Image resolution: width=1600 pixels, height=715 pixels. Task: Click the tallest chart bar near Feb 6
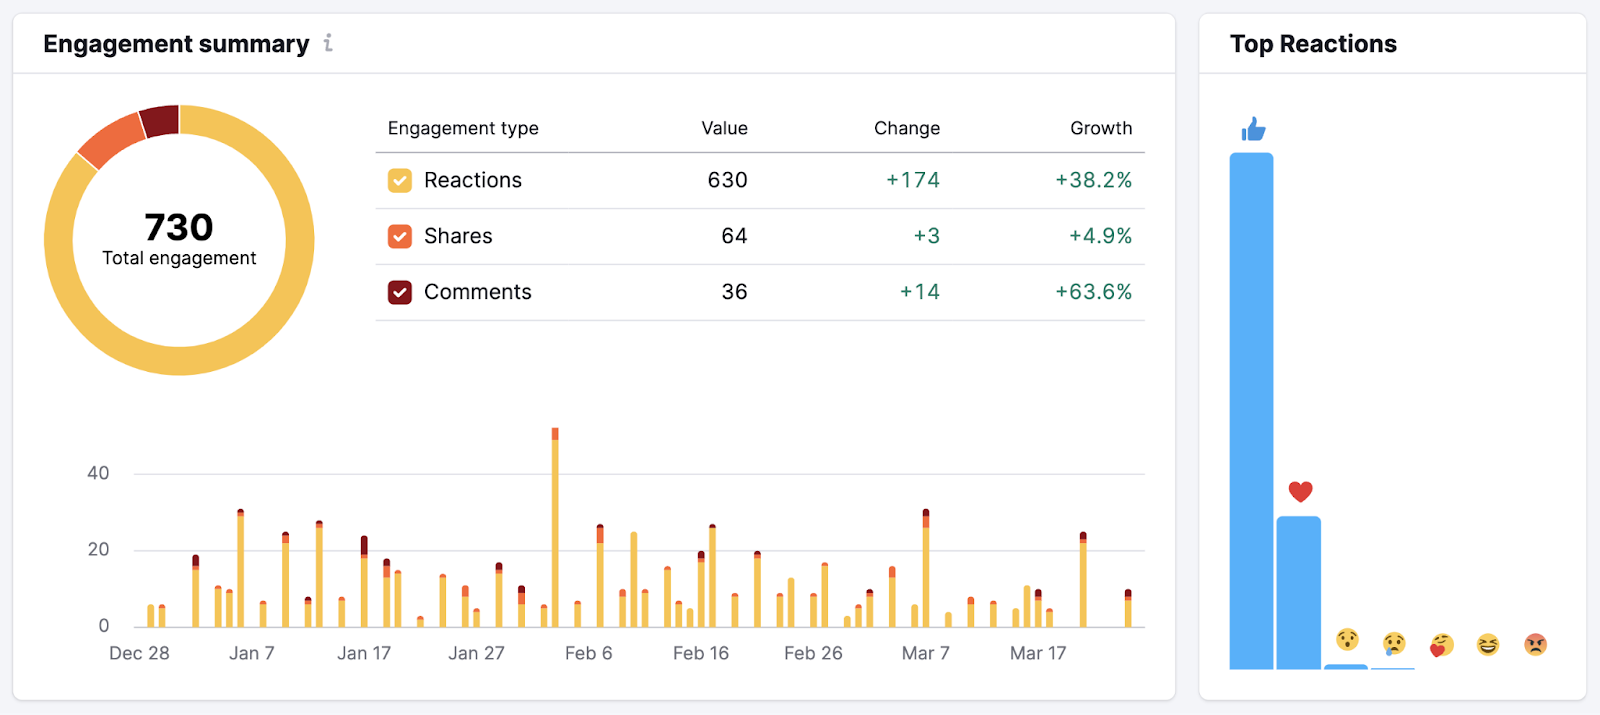tap(555, 530)
